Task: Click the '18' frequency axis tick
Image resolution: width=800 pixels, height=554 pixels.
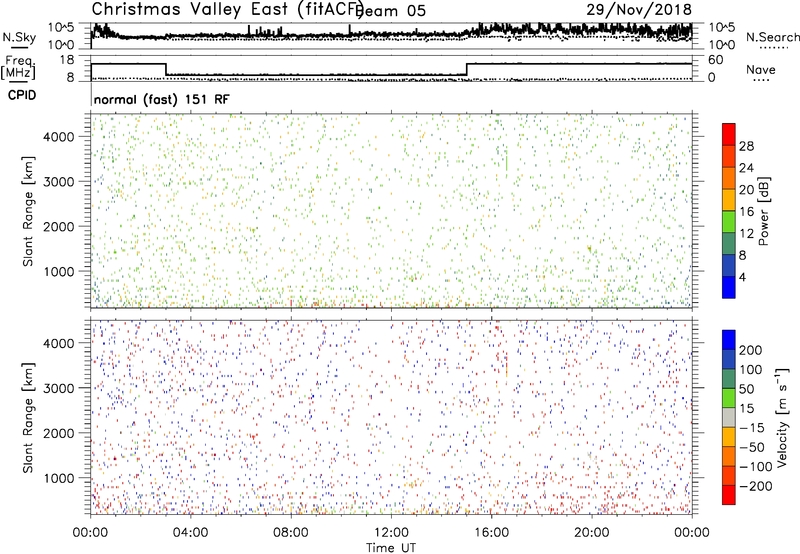Action: coord(67,60)
